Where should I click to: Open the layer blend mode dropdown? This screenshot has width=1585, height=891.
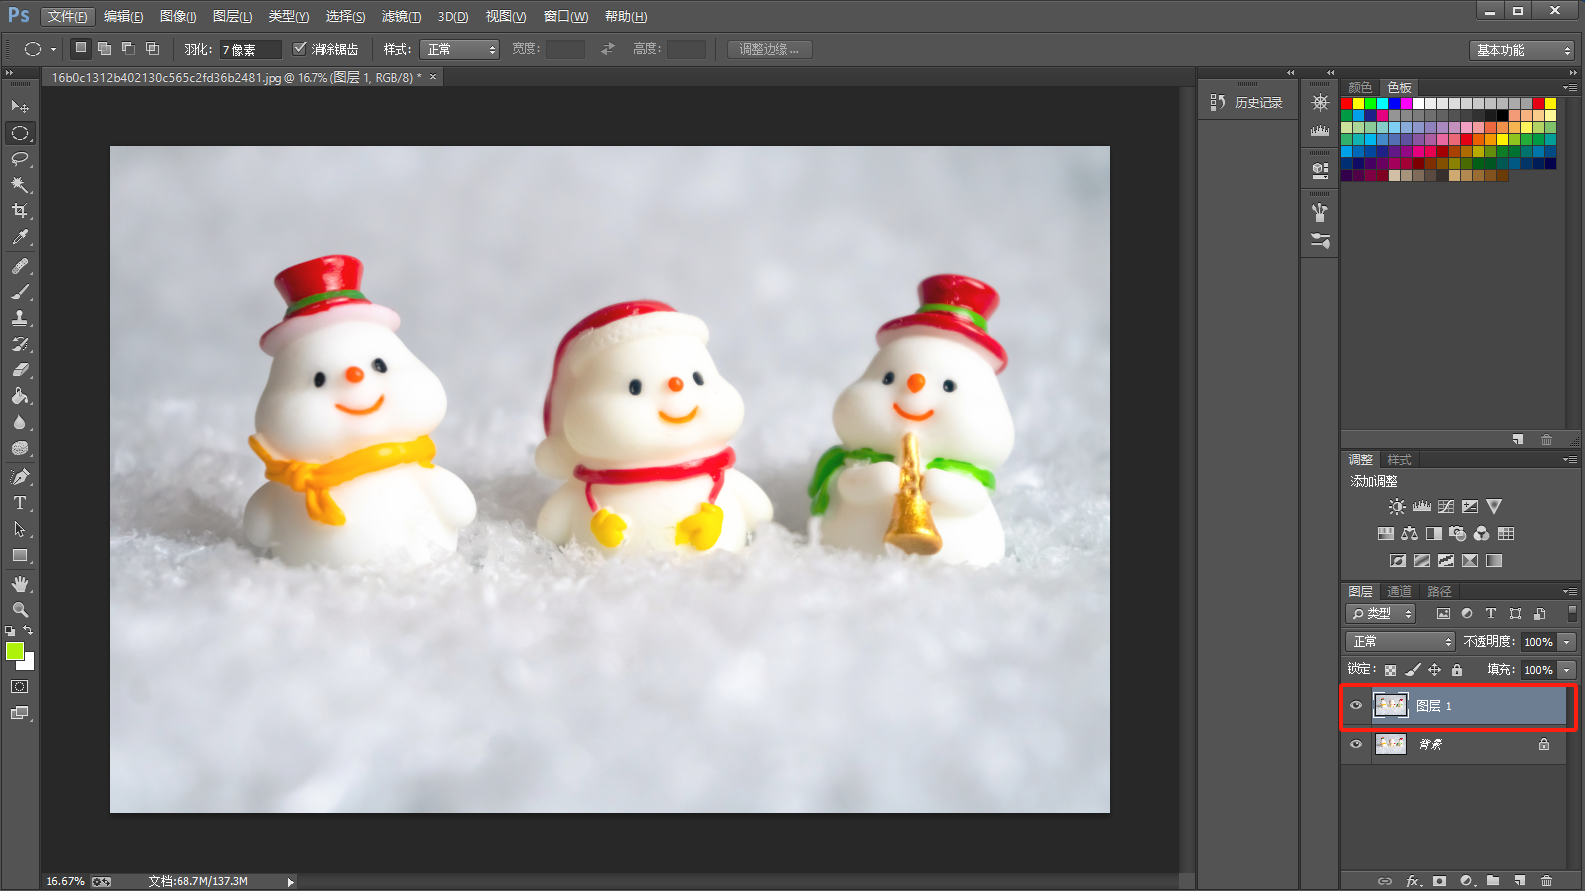coord(1400,642)
